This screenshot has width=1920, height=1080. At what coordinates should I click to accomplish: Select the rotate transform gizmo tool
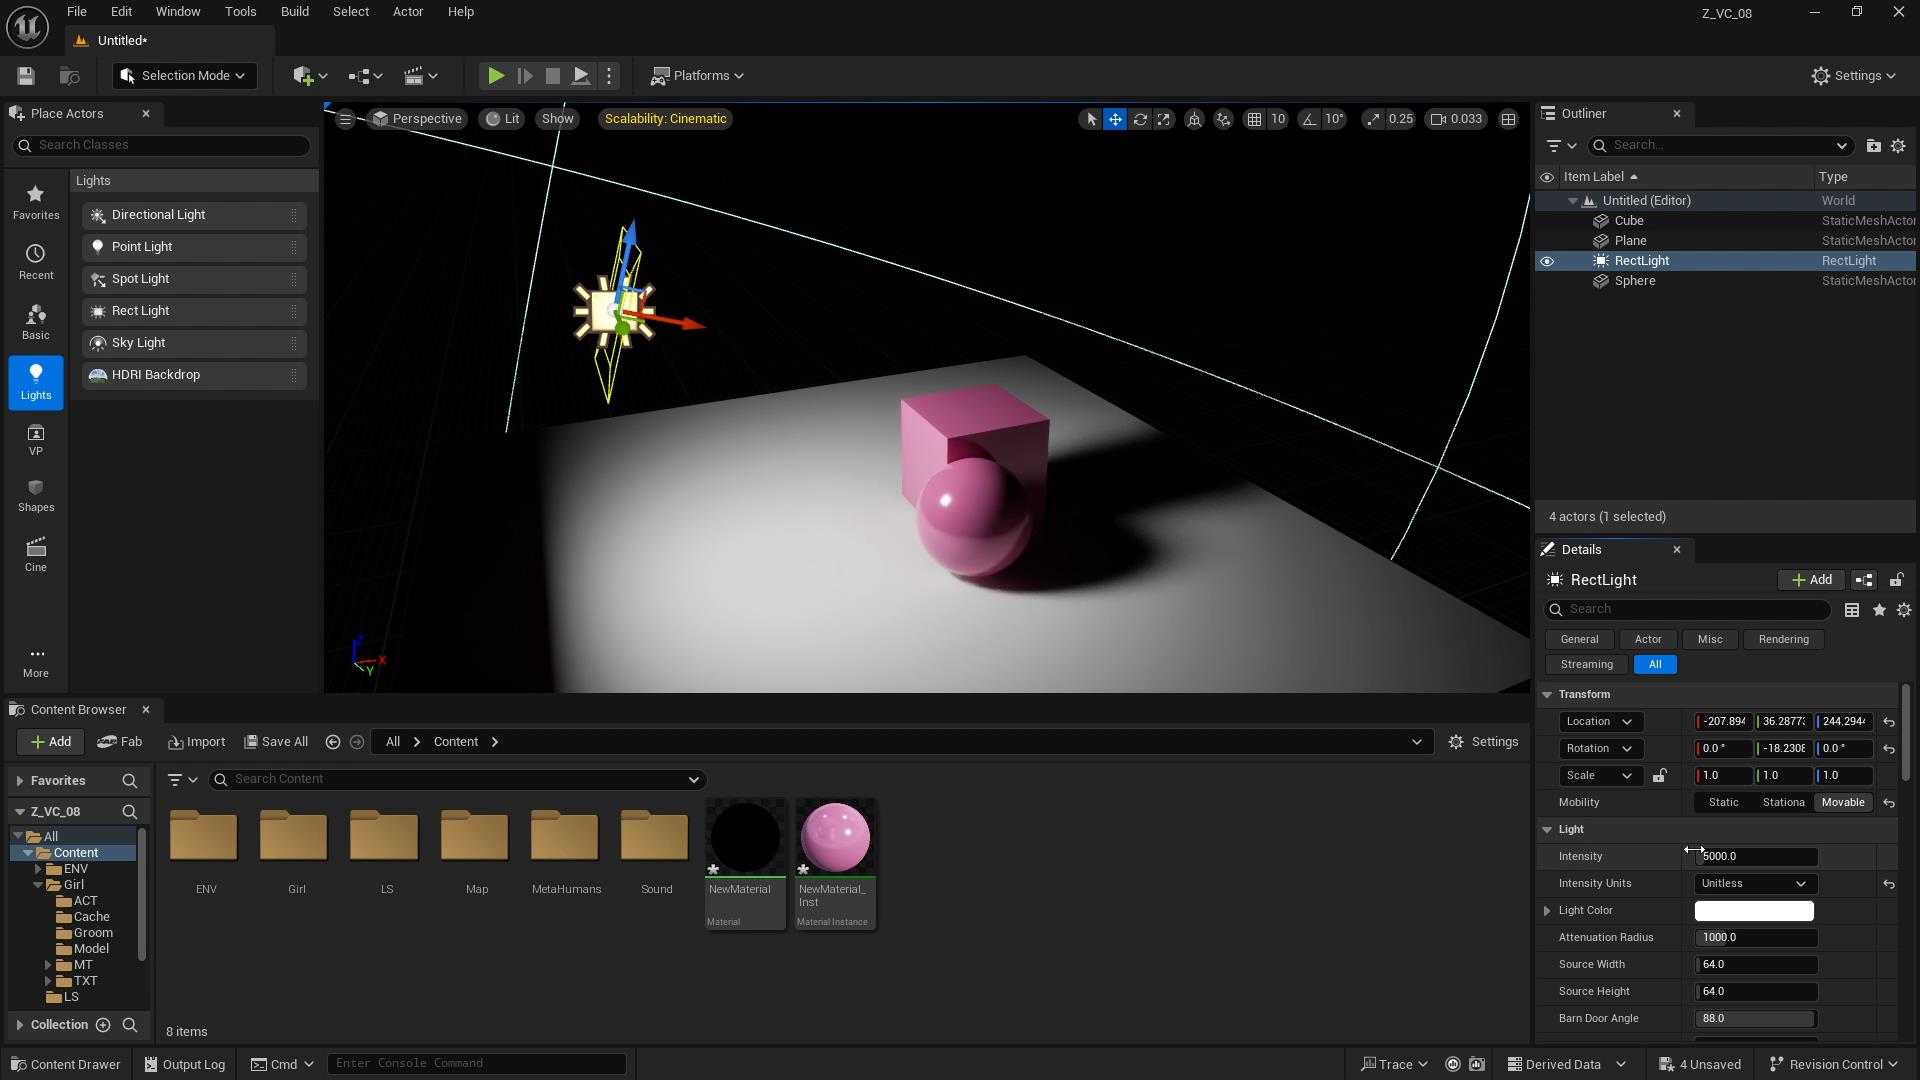(1139, 119)
